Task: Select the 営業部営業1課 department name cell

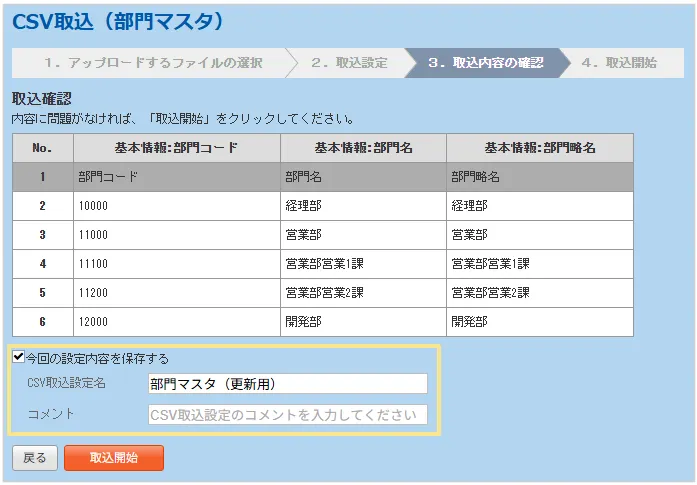Action: (363, 264)
